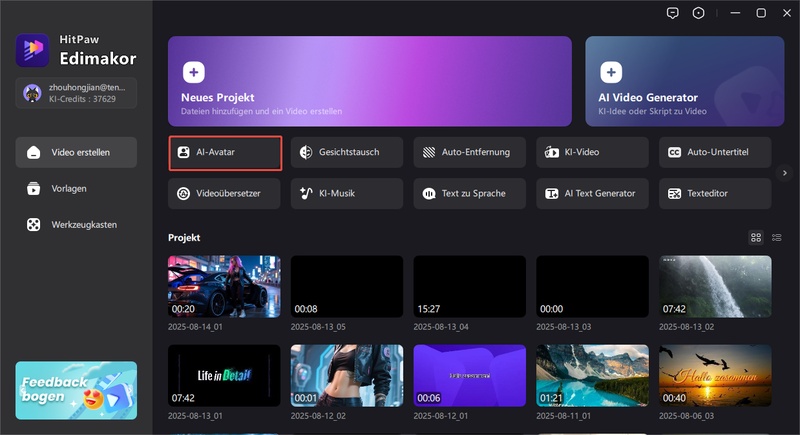Click the Video erstellen home icon
This screenshot has height=435, width=800.
tap(34, 152)
